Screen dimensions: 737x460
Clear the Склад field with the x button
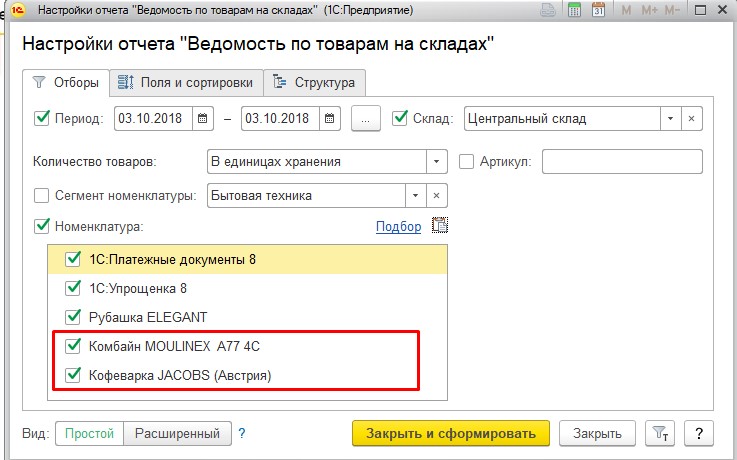[x=691, y=118]
